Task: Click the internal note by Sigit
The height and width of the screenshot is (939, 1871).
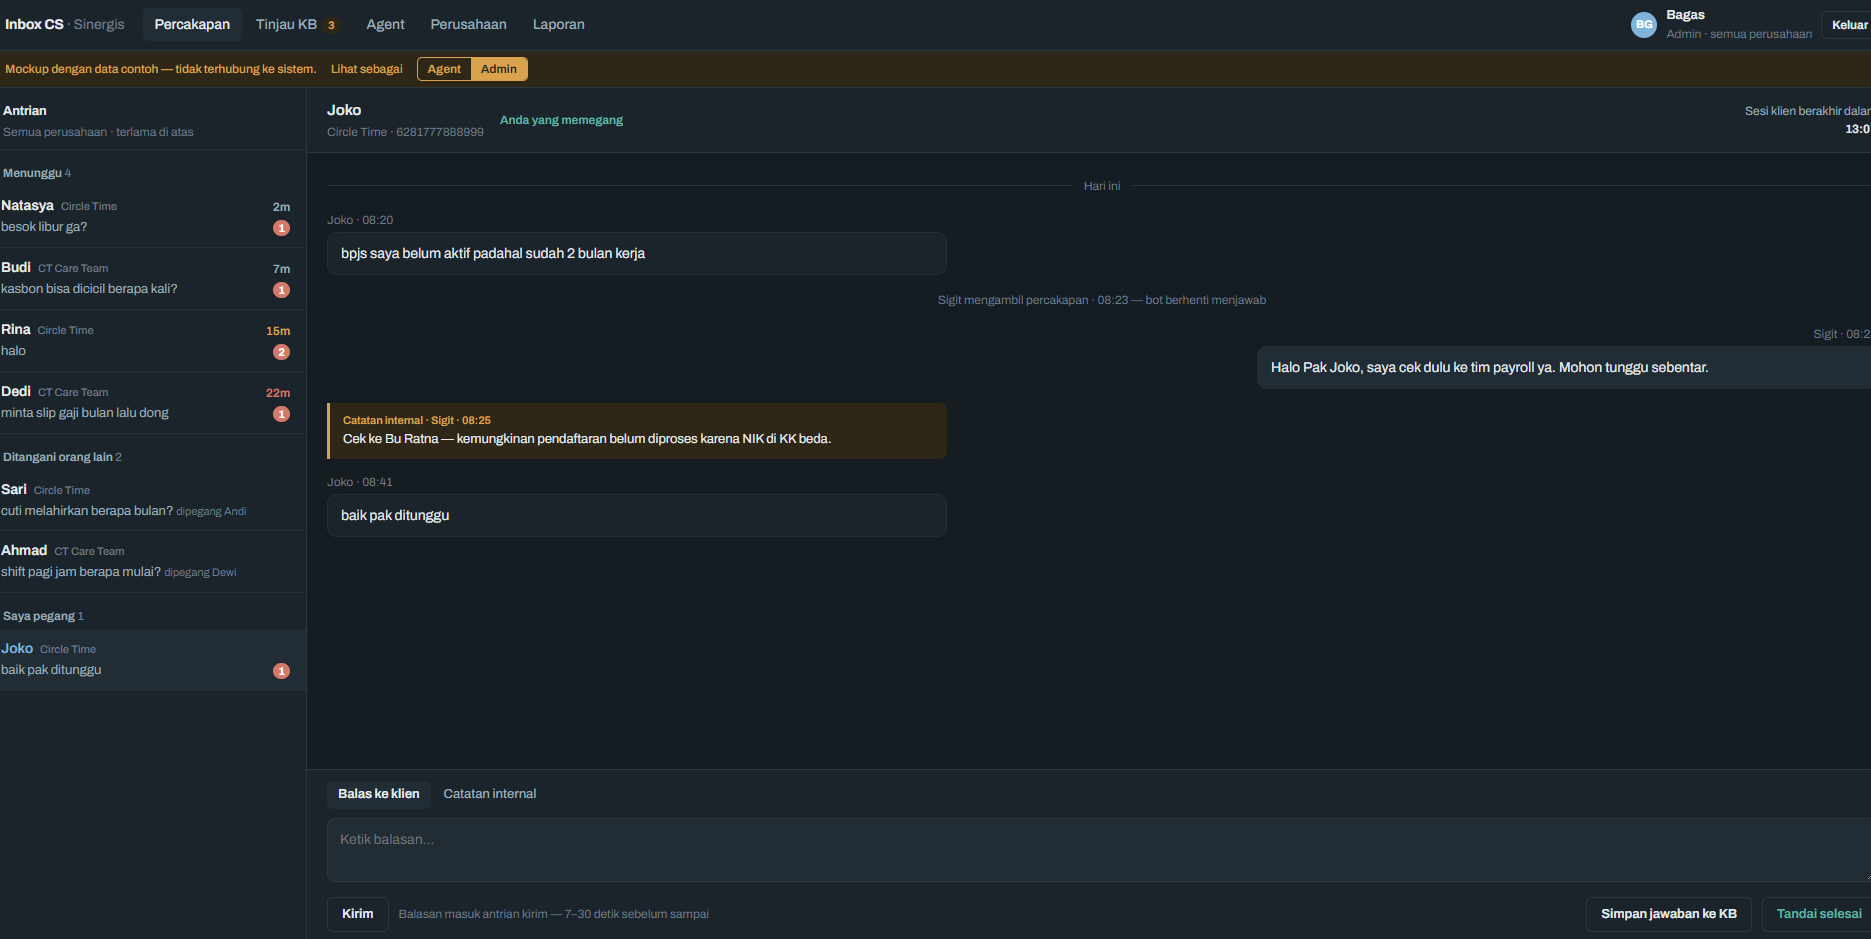Action: 637,431
